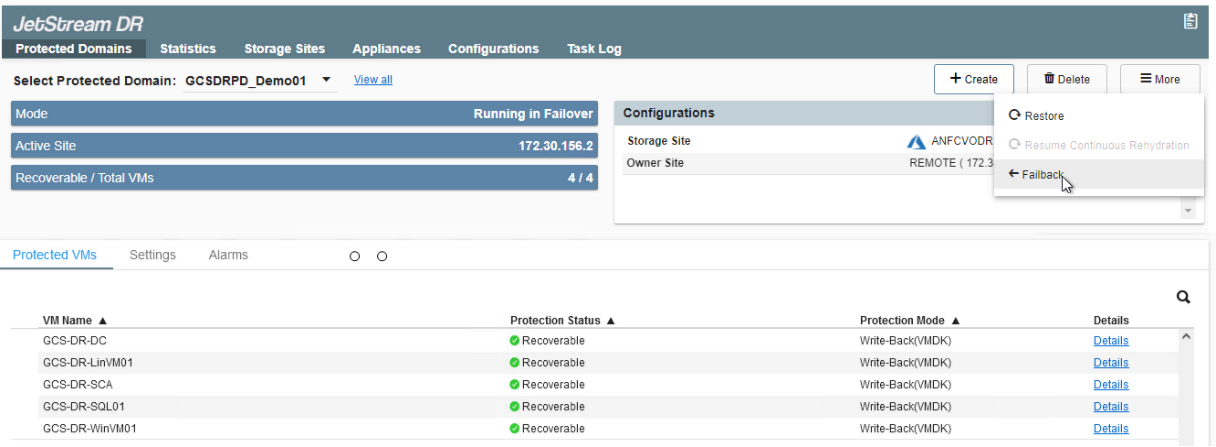This screenshot has height=447, width=1216.
Task: Open the Protected Domains tab
Action: tap(74, 49)
